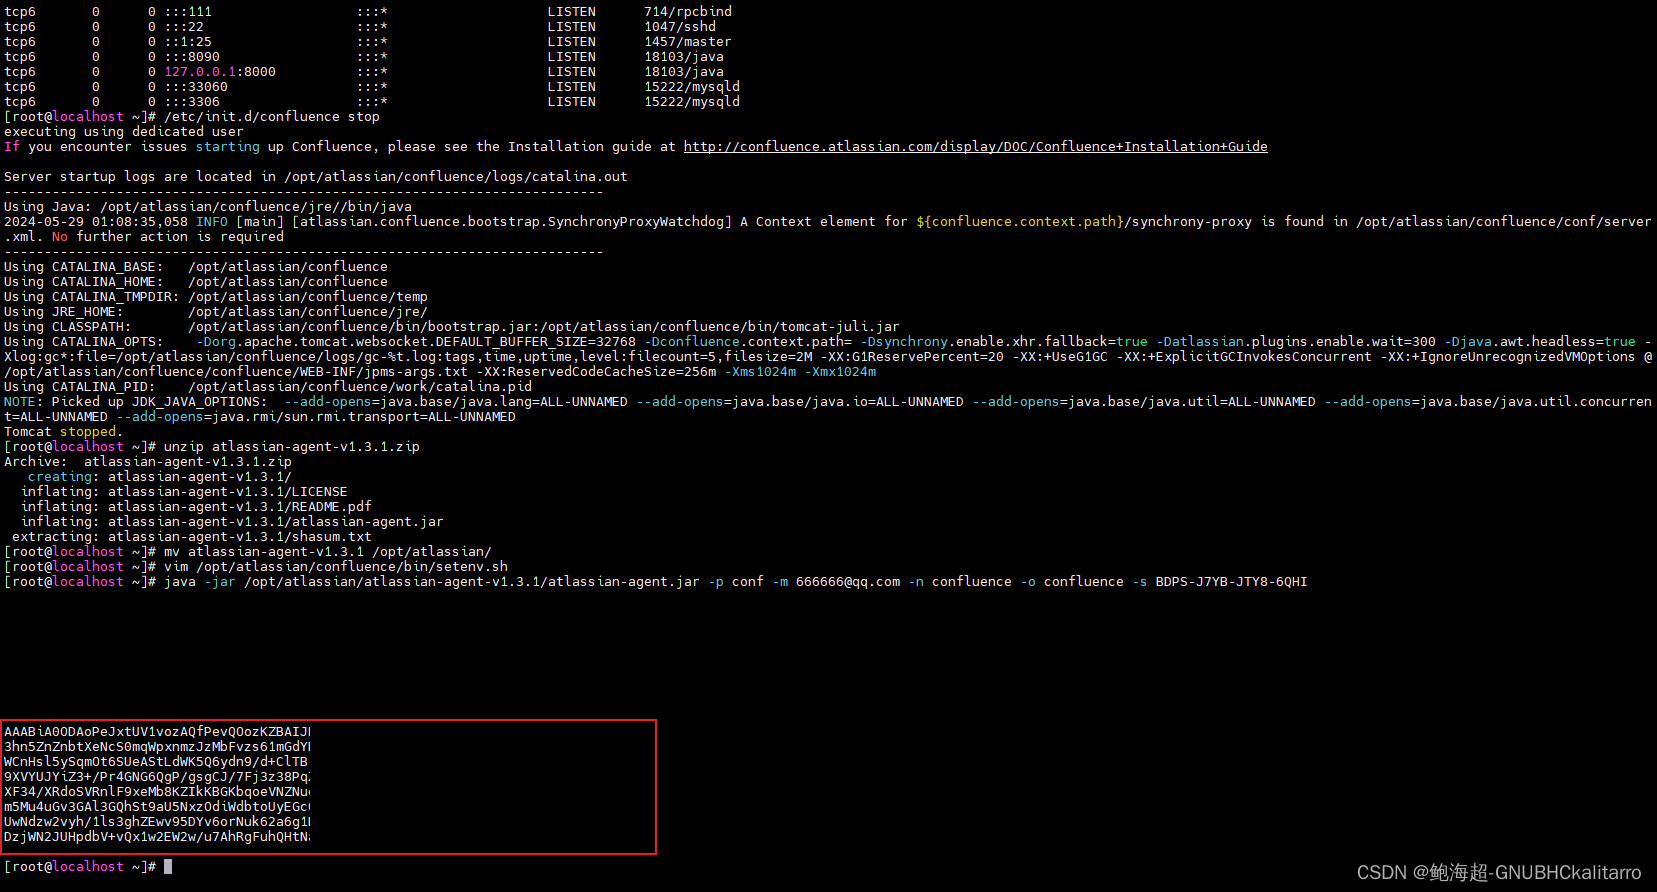Click the CATALINA_BASE label
The image size is (1657, 892).
pyautogui.click(x=104, y=267)
